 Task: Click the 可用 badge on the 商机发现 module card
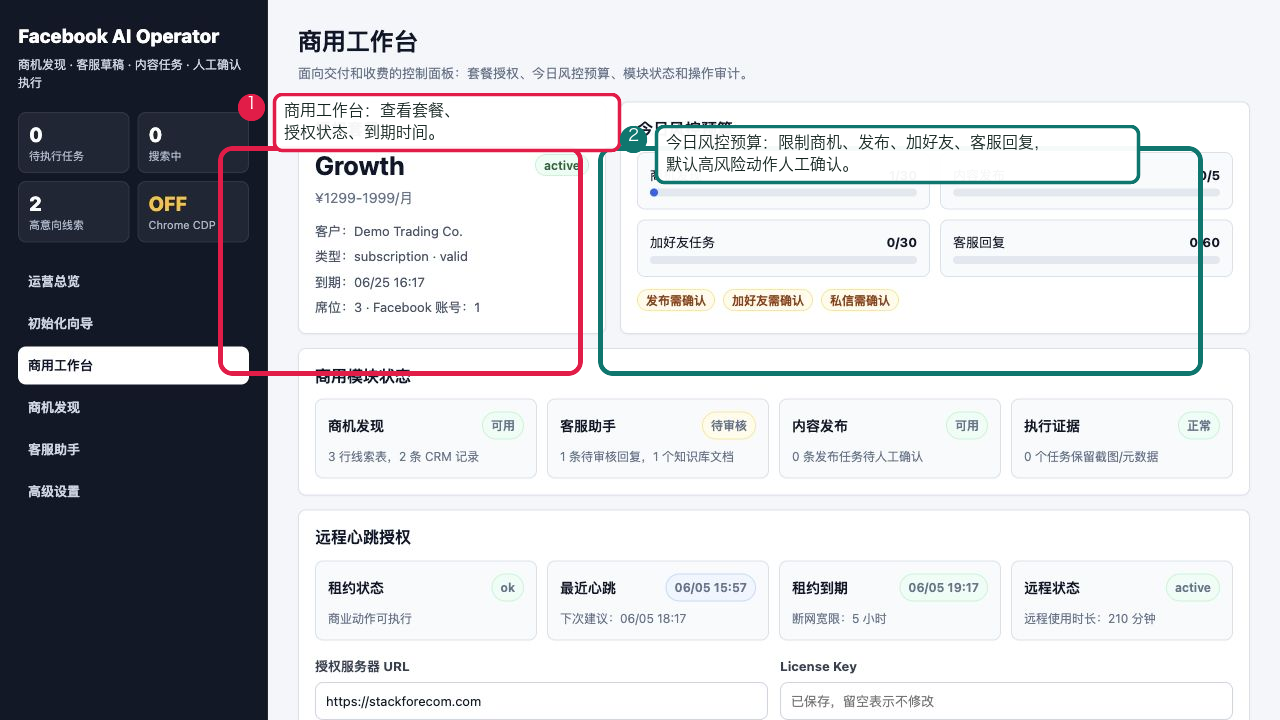pyautogui.click(x=503, y=426)
